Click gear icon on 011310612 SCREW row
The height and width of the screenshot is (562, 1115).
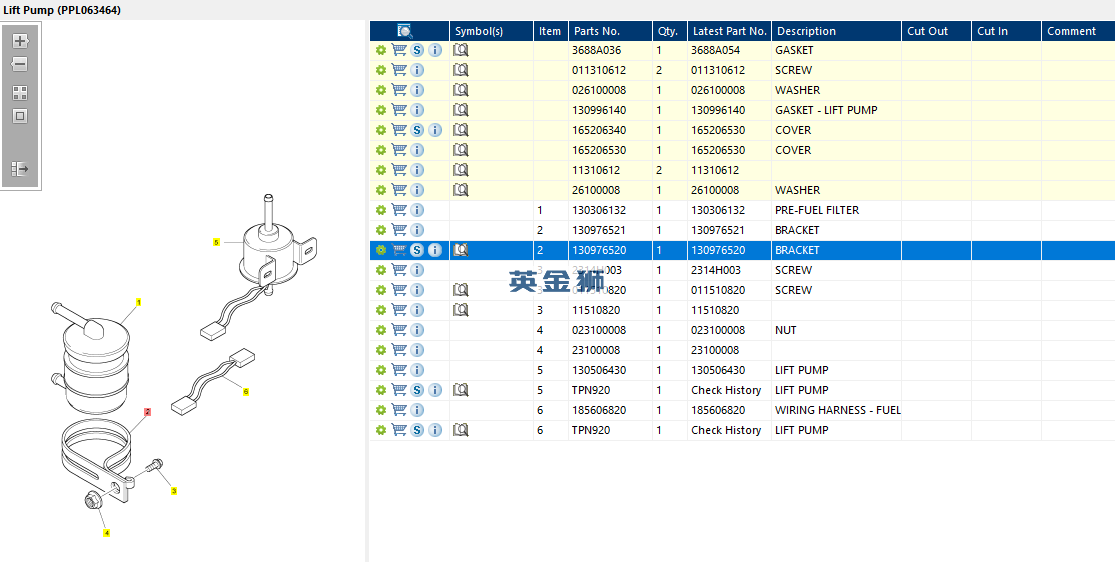(380, 70)
